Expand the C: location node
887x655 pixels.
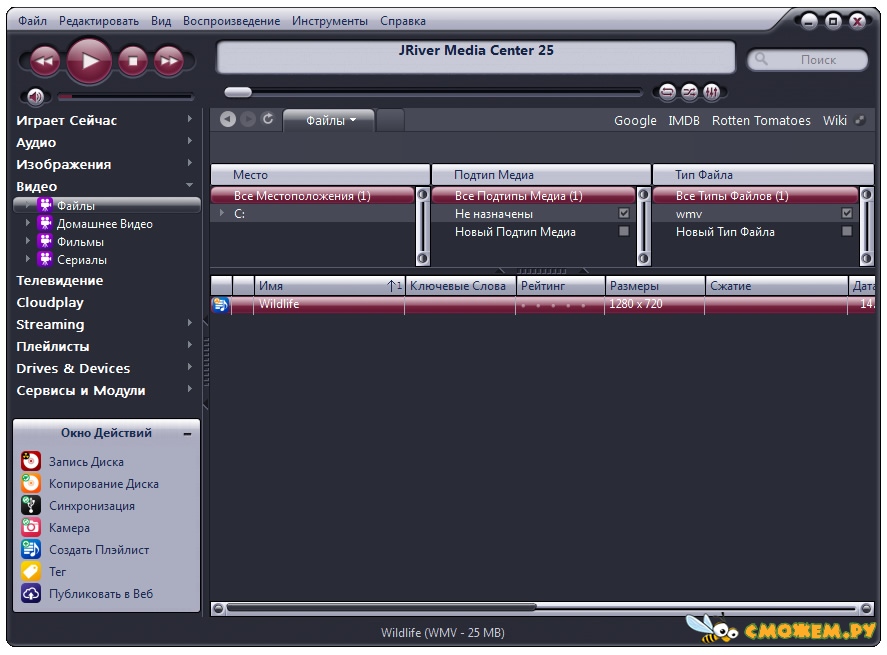[222, 213]
